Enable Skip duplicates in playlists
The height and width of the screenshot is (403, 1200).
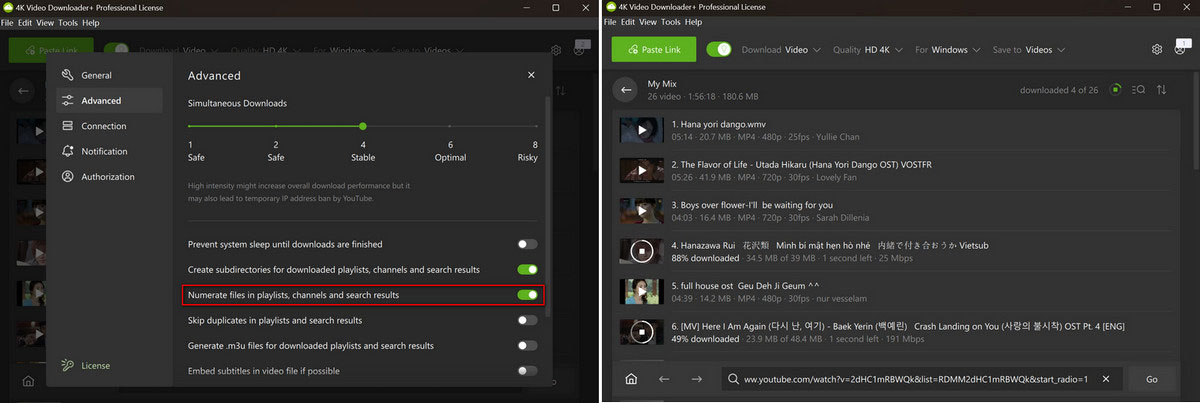pos(527,320)
